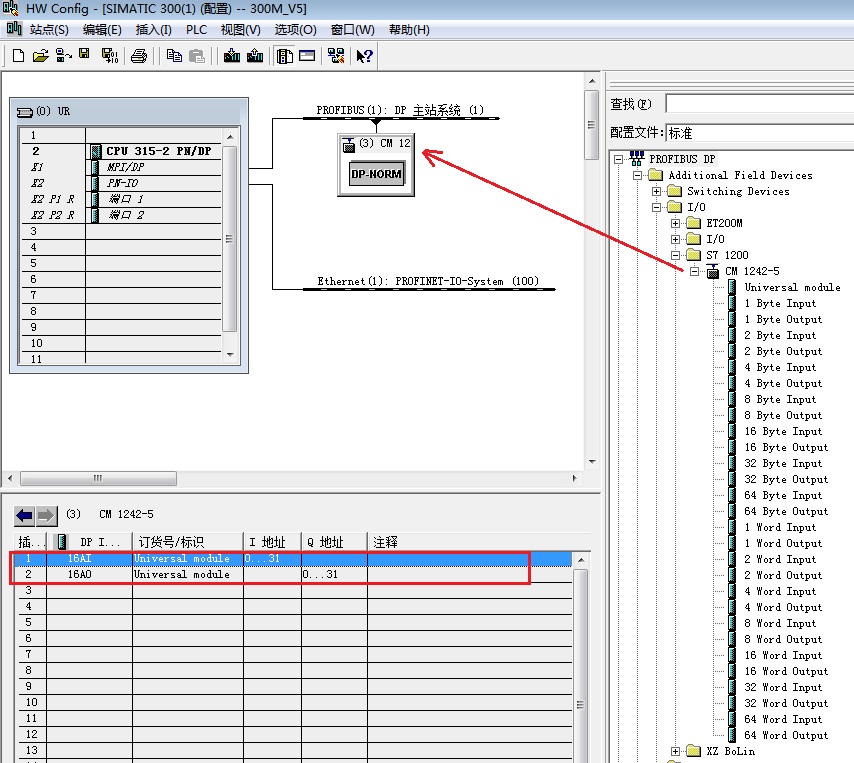This screenshot has height=763, width=854.
Task: Open the 视图(V) menu
Action: 241,29
